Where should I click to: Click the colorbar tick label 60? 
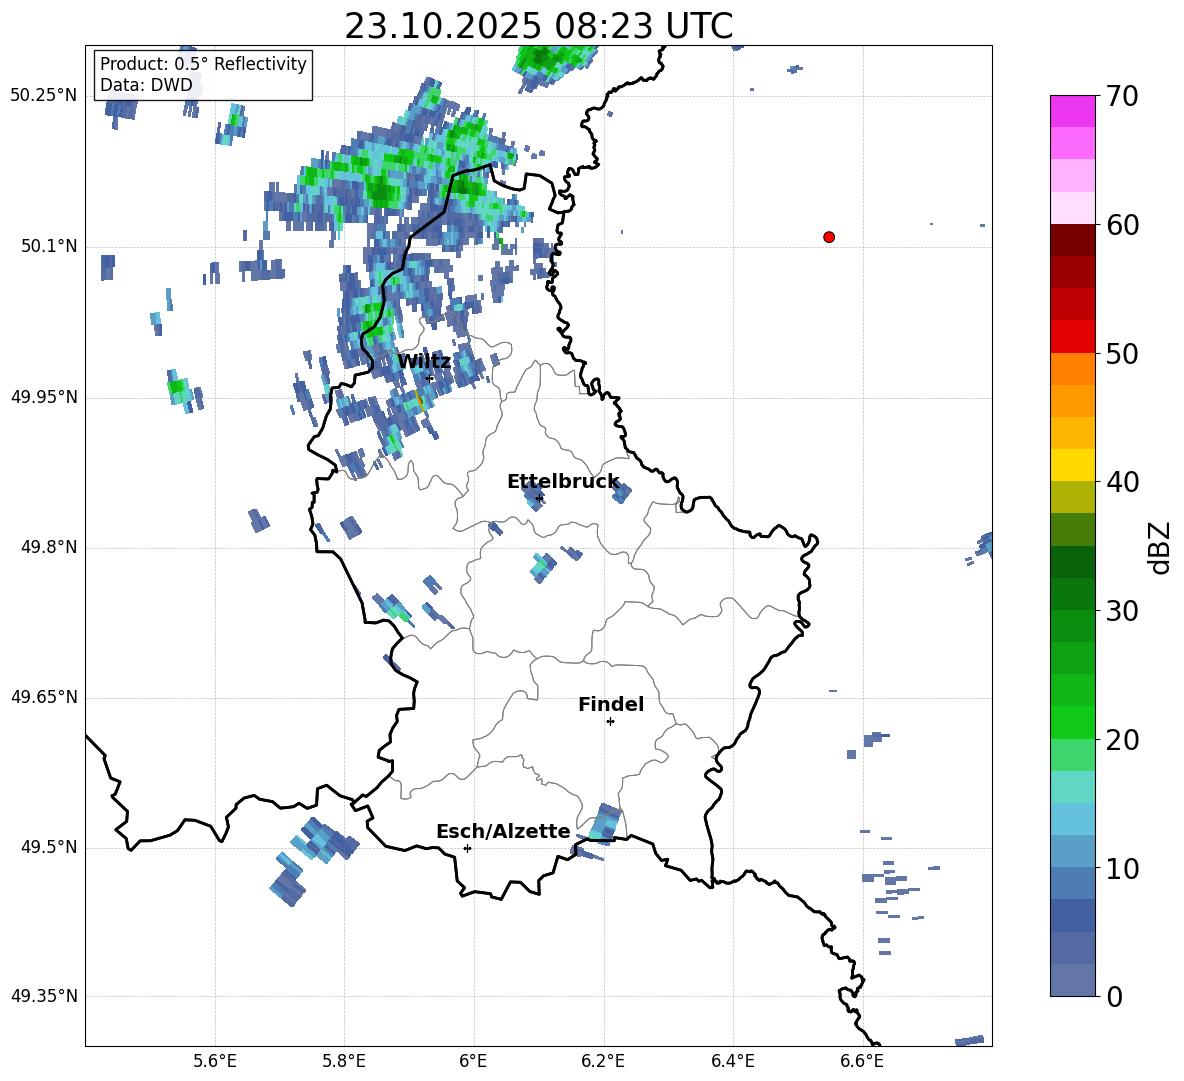point(1122,225)
